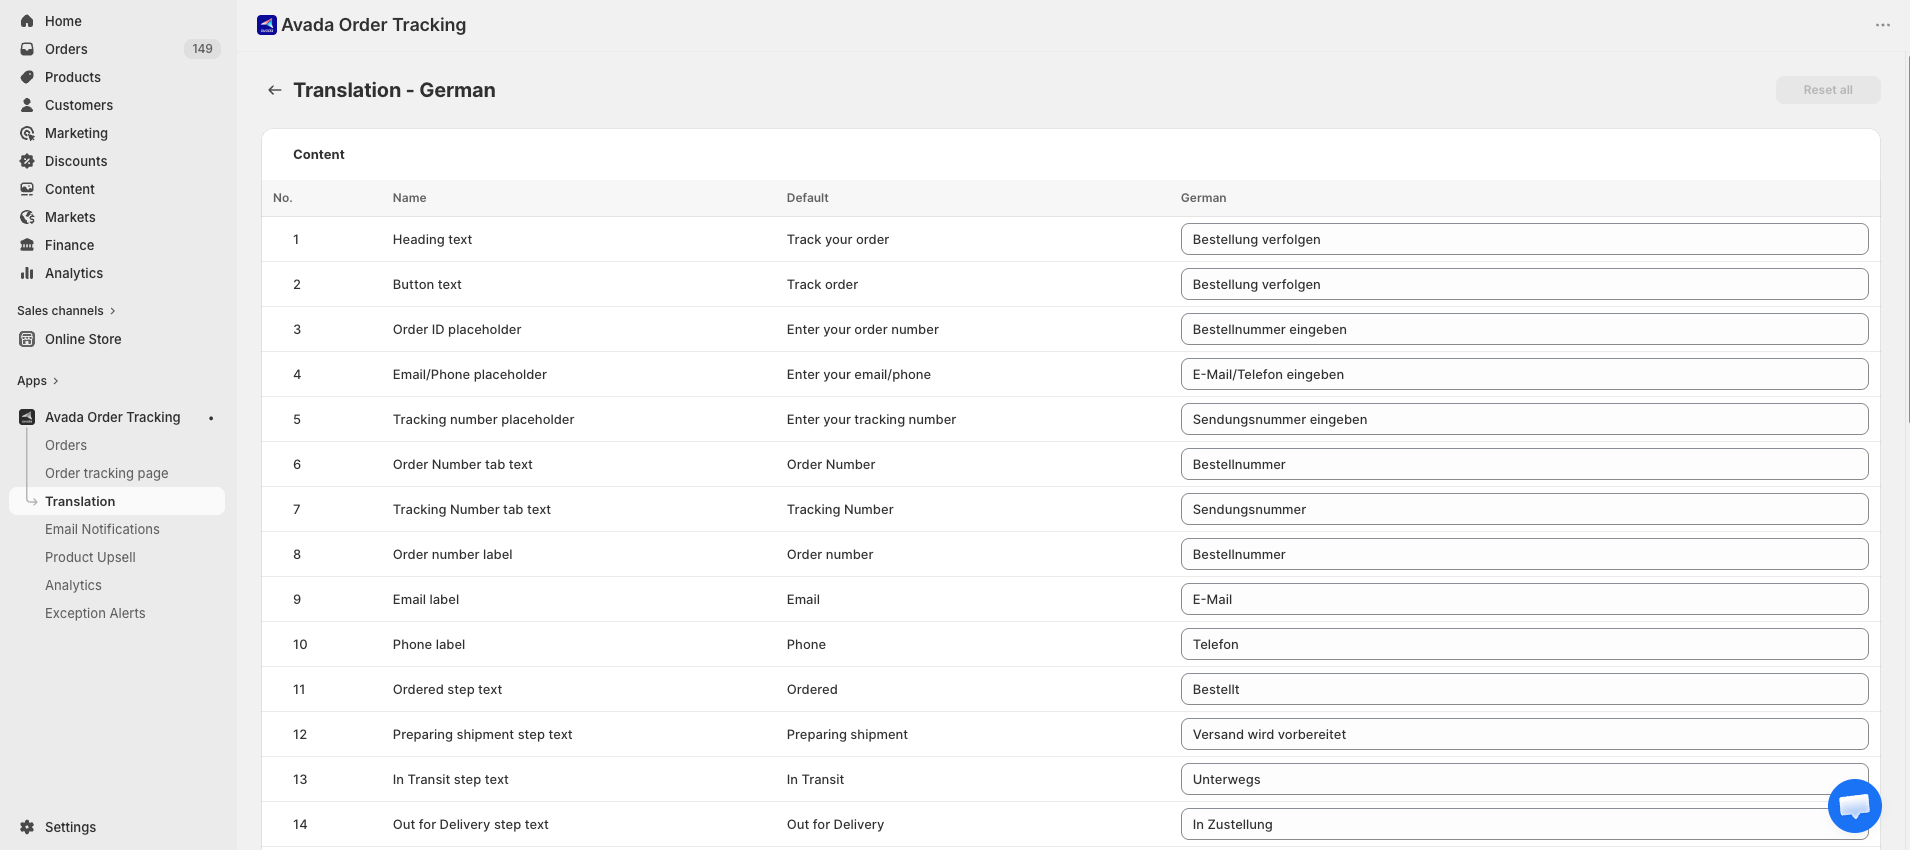Click the Markets globe icon

(x=27, y=217)
